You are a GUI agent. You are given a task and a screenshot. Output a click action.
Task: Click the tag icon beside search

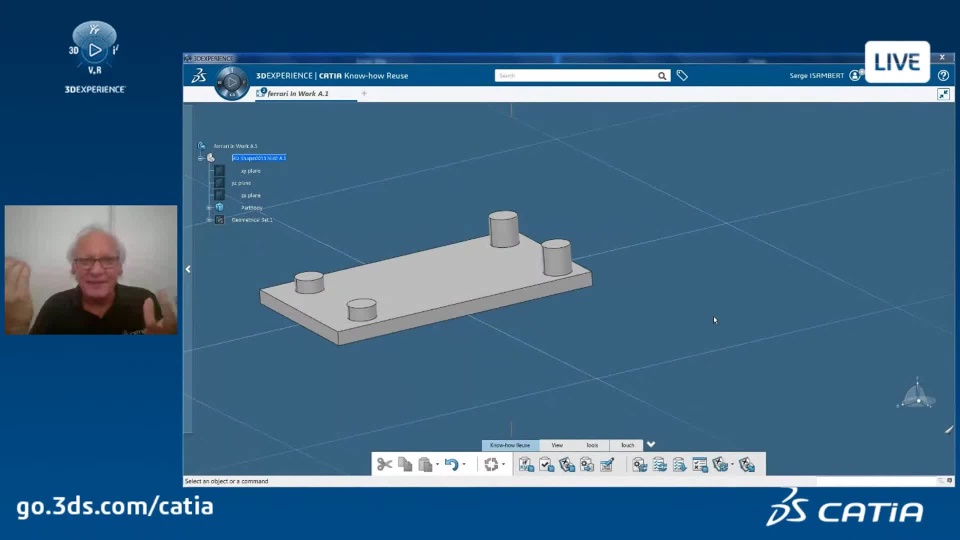pyautogui.click(x=682, y=76)
